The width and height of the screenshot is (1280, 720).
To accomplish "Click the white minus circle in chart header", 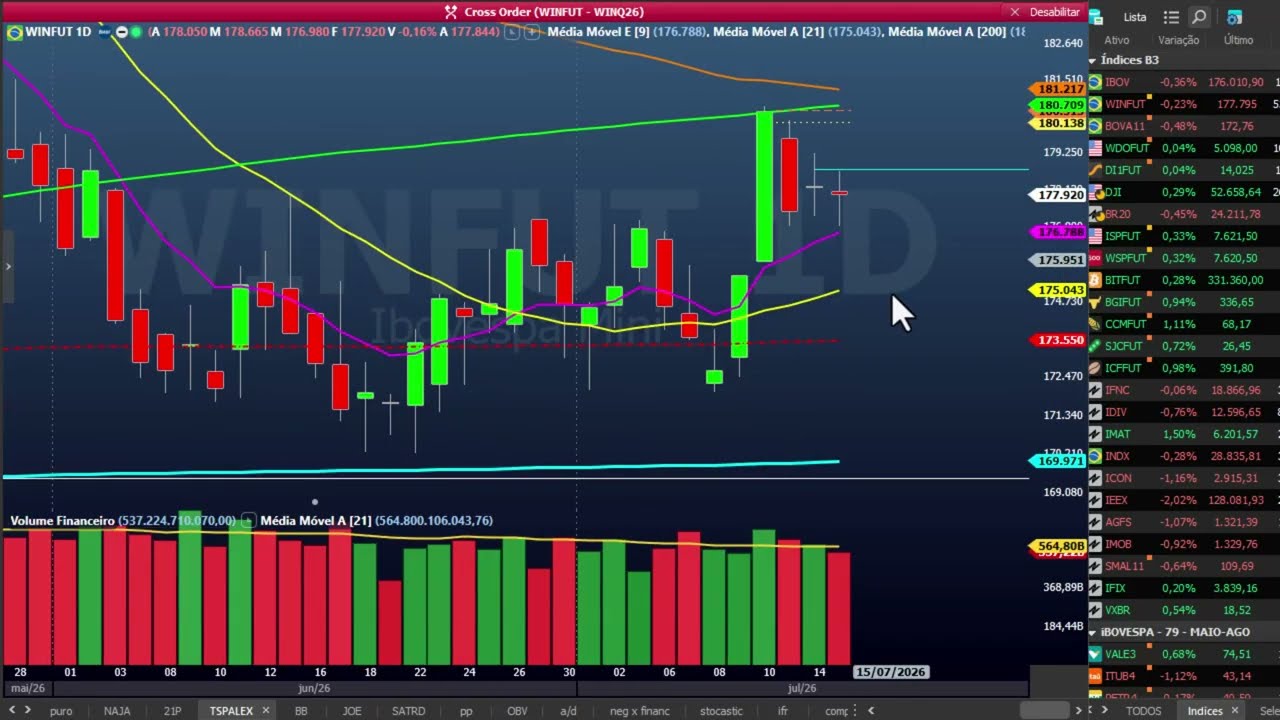I will click(x=122, y=32).
